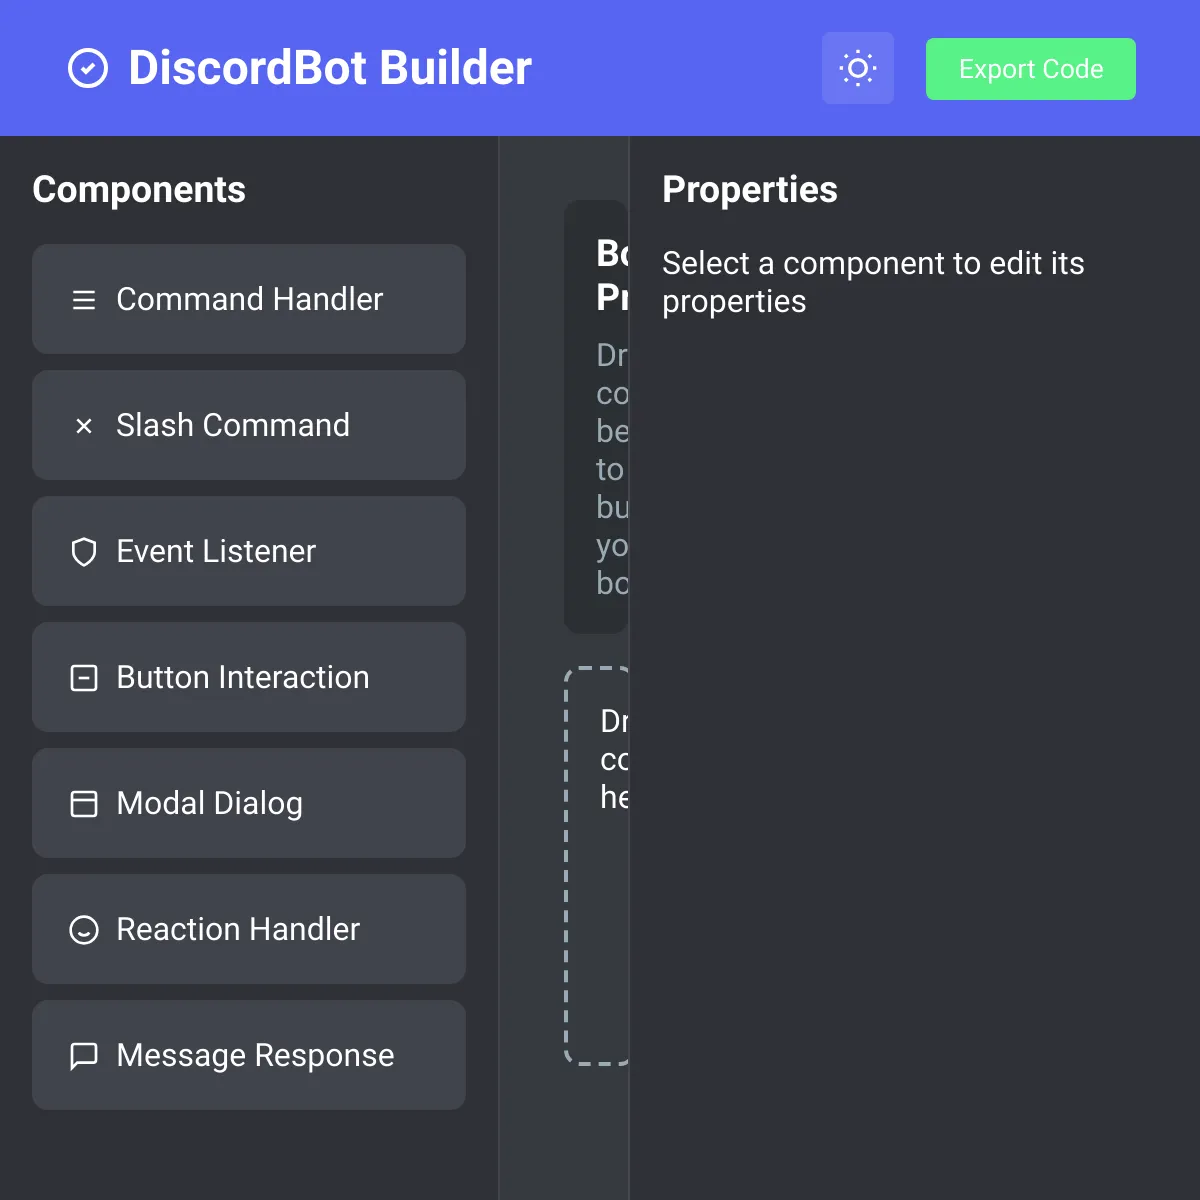Click the Modal Dialog window icon

click(84, 804)
